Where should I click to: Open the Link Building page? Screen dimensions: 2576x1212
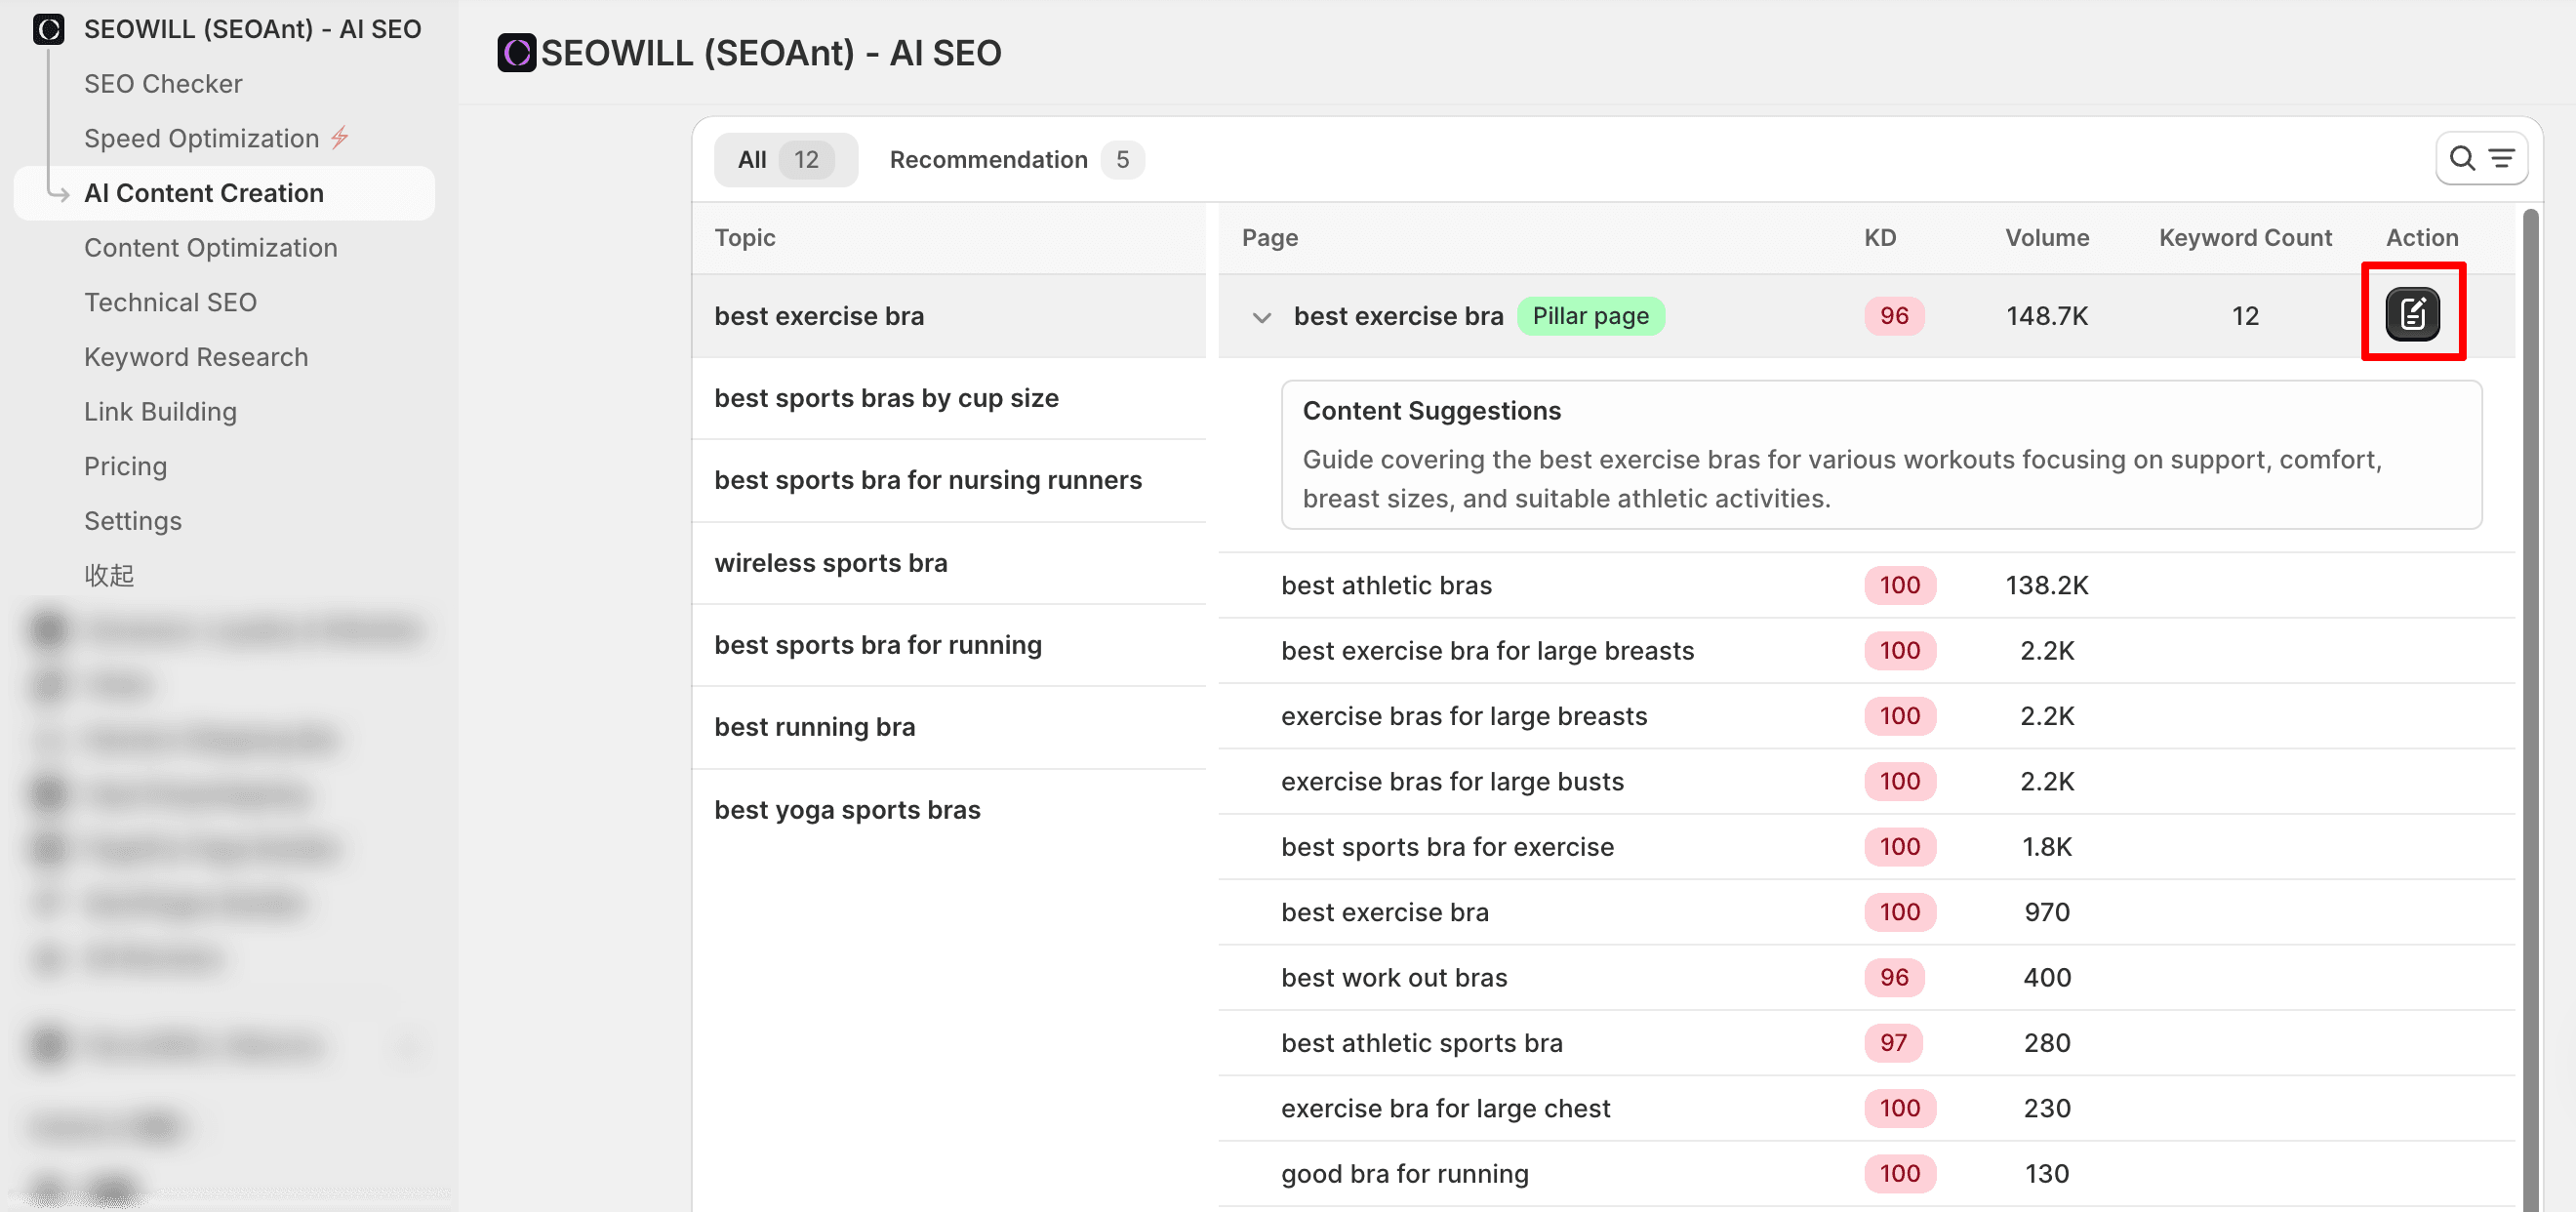click(160, 411)
